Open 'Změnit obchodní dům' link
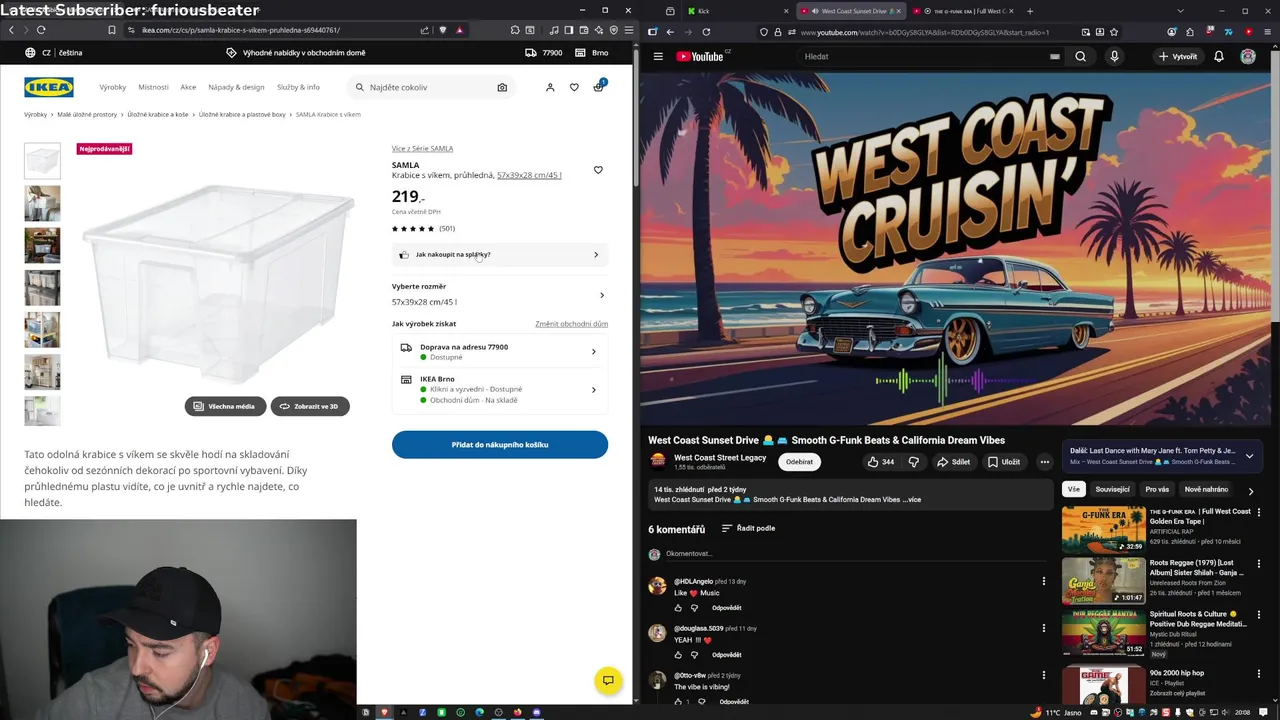The width and height of the screenshot is (1280, 720). (571, 324)
